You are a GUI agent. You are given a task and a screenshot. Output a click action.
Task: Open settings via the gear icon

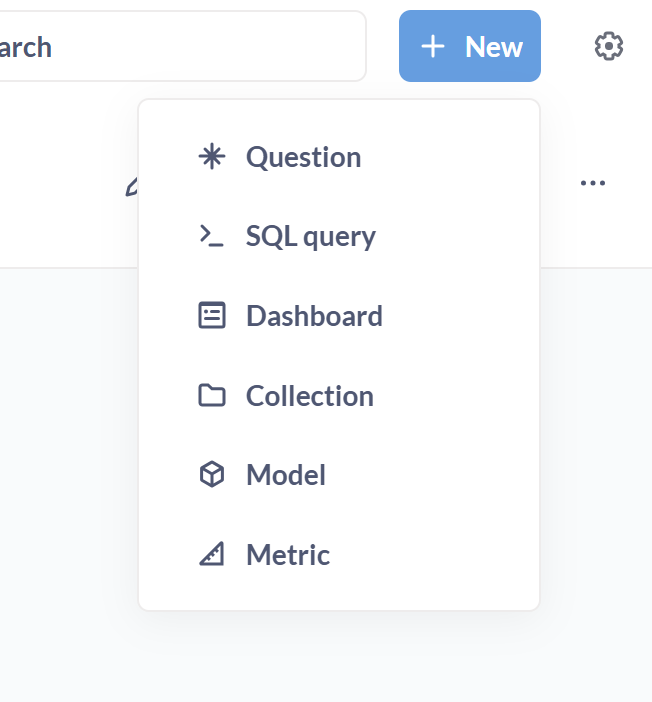[x=608, y=46]
